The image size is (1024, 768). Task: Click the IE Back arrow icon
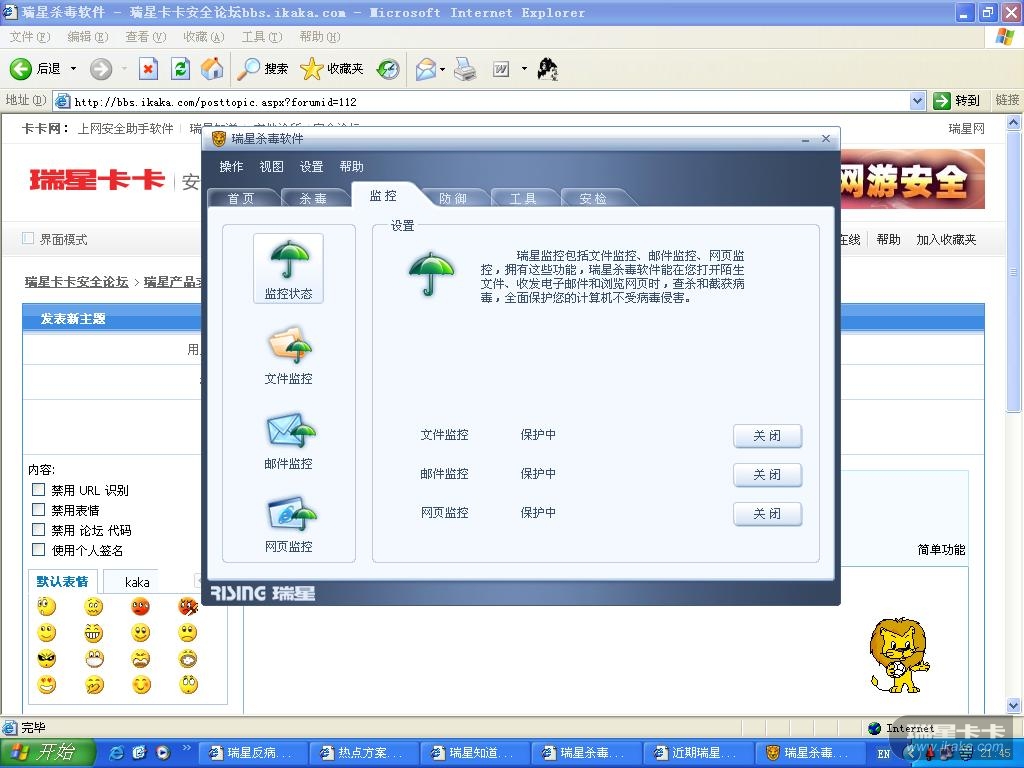pos(21,69)
